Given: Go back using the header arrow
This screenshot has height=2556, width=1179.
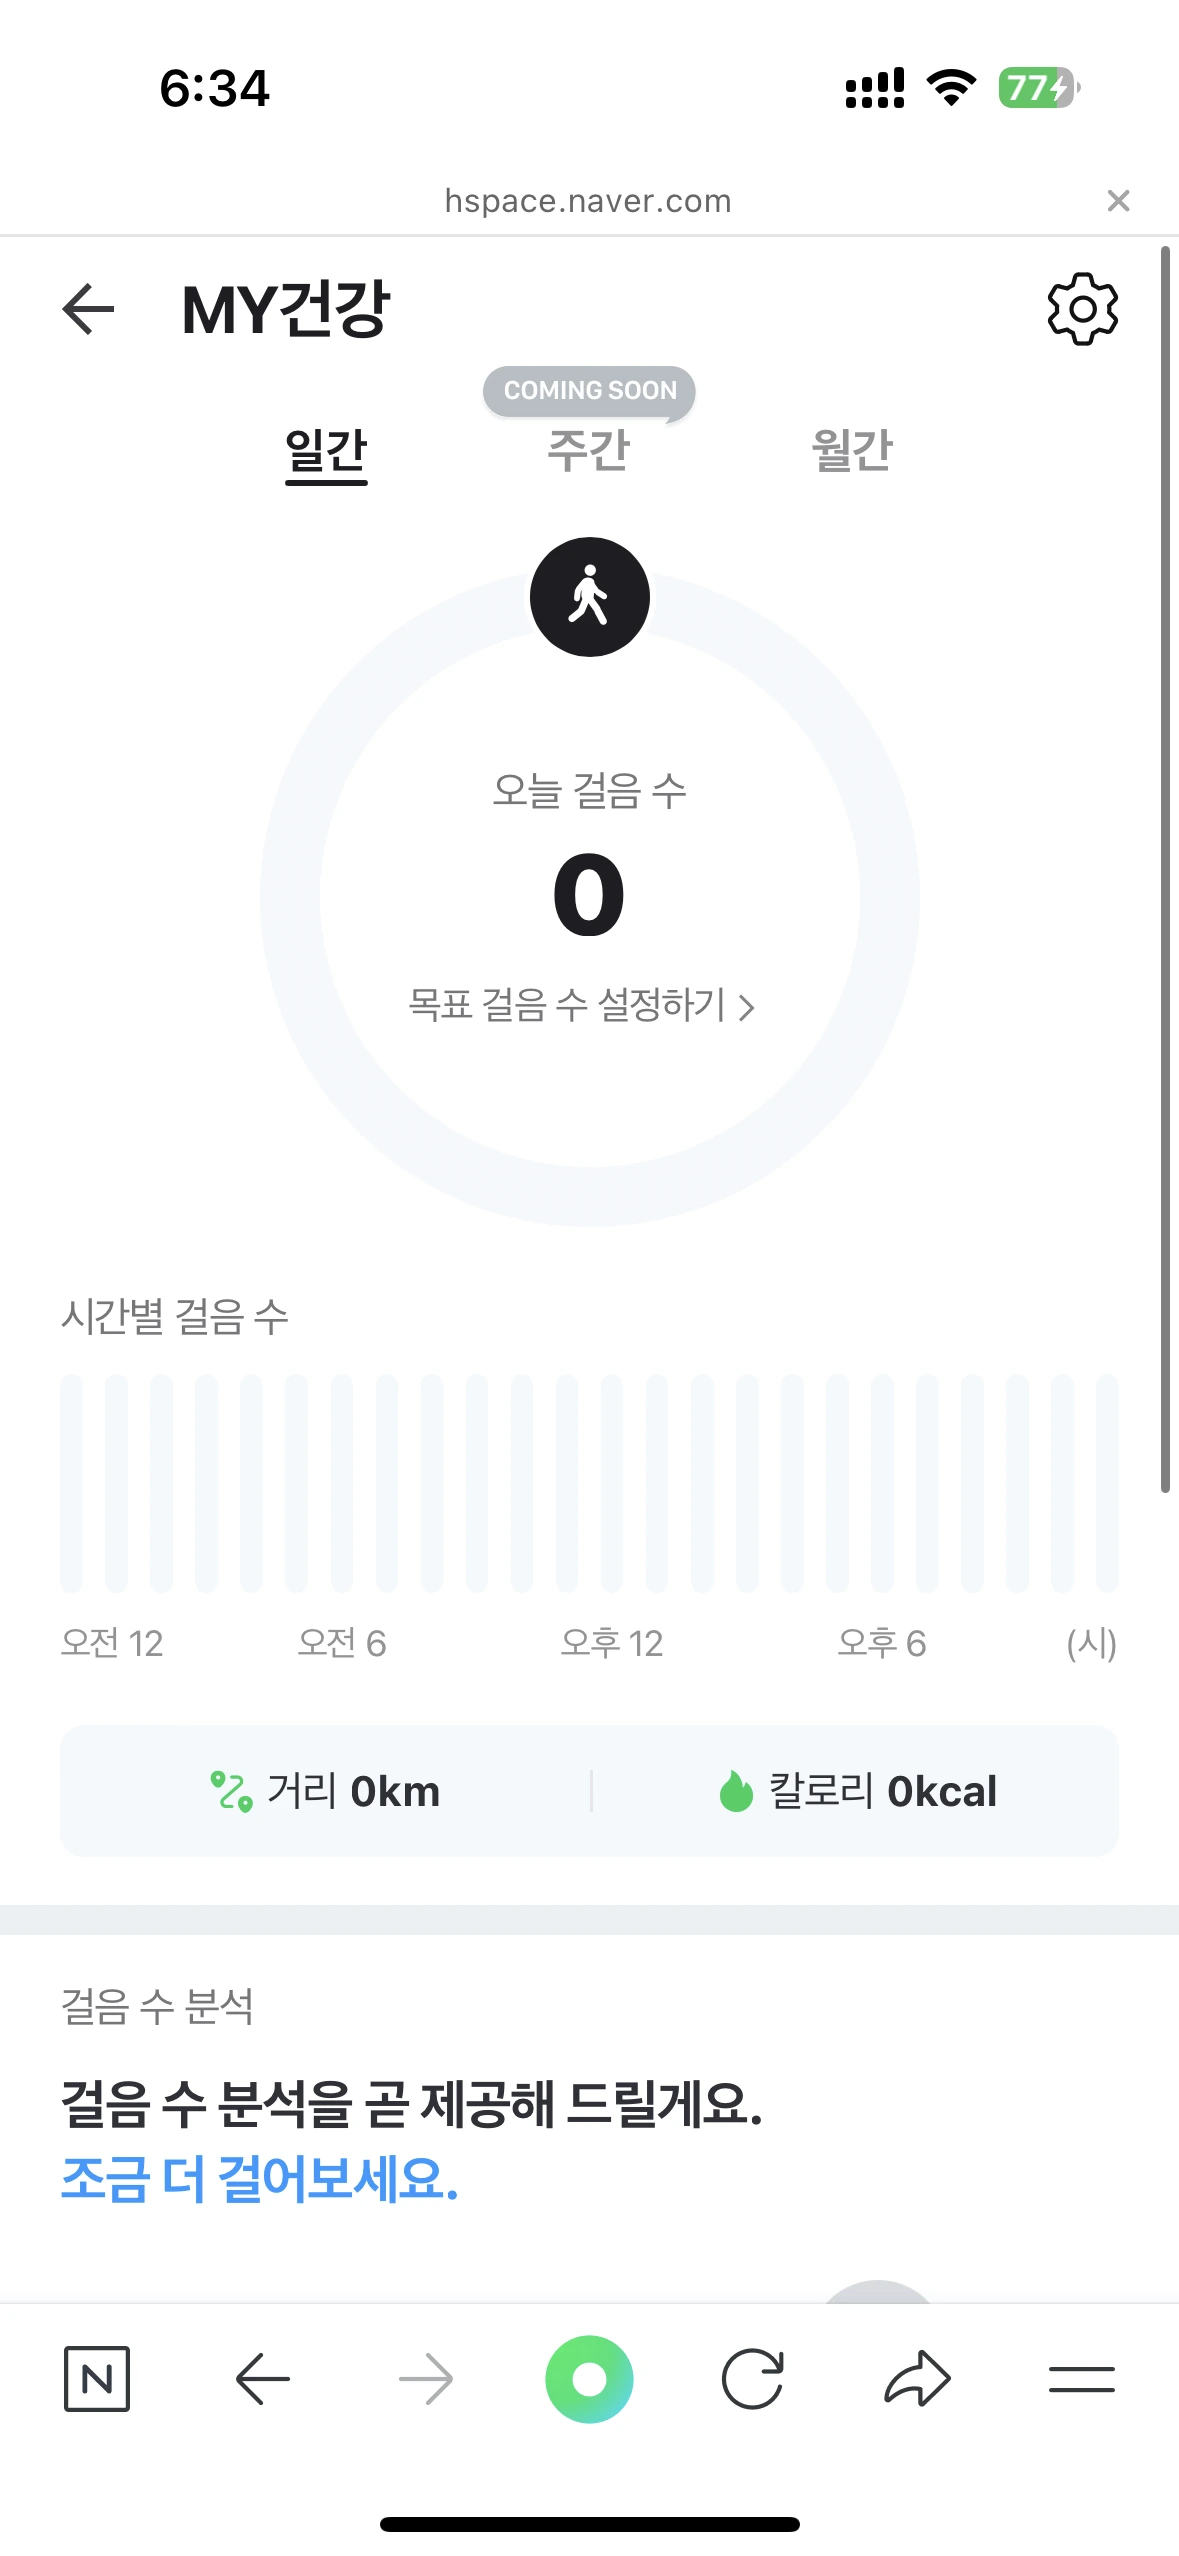Looking at the screenshot, I should pos(88,309).
